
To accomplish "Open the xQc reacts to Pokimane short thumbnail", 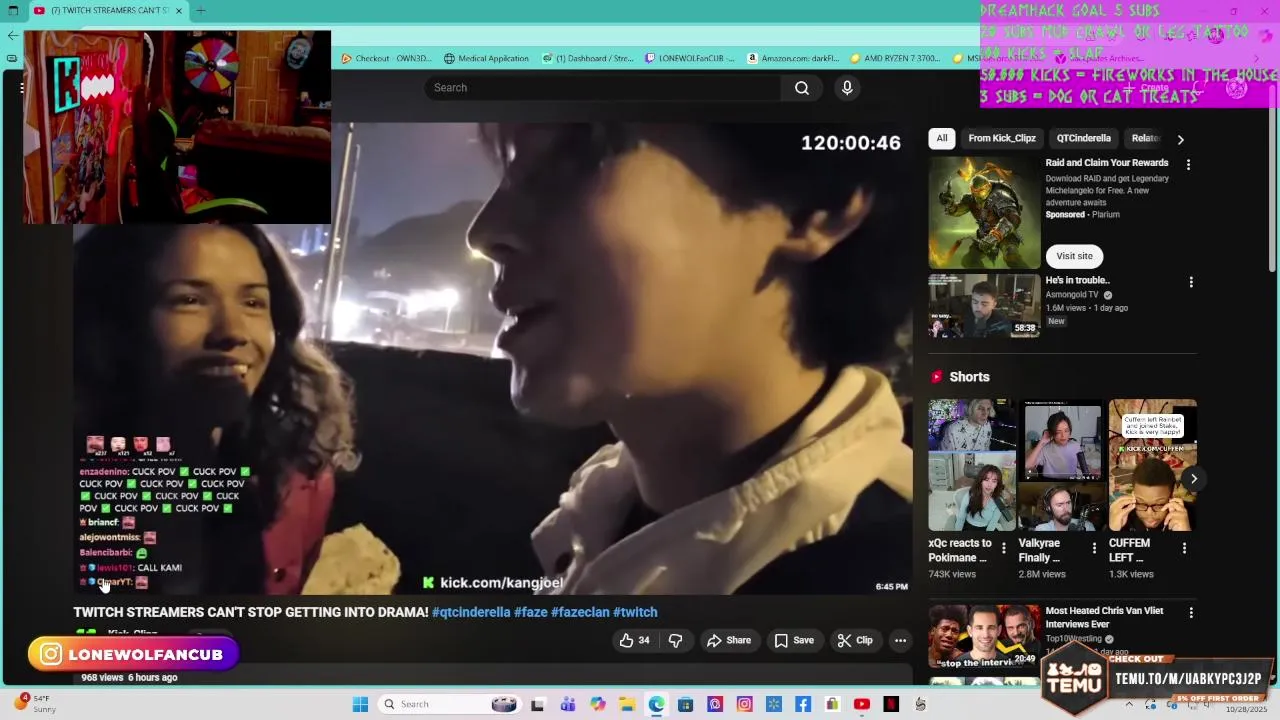I will click(971, 465).
